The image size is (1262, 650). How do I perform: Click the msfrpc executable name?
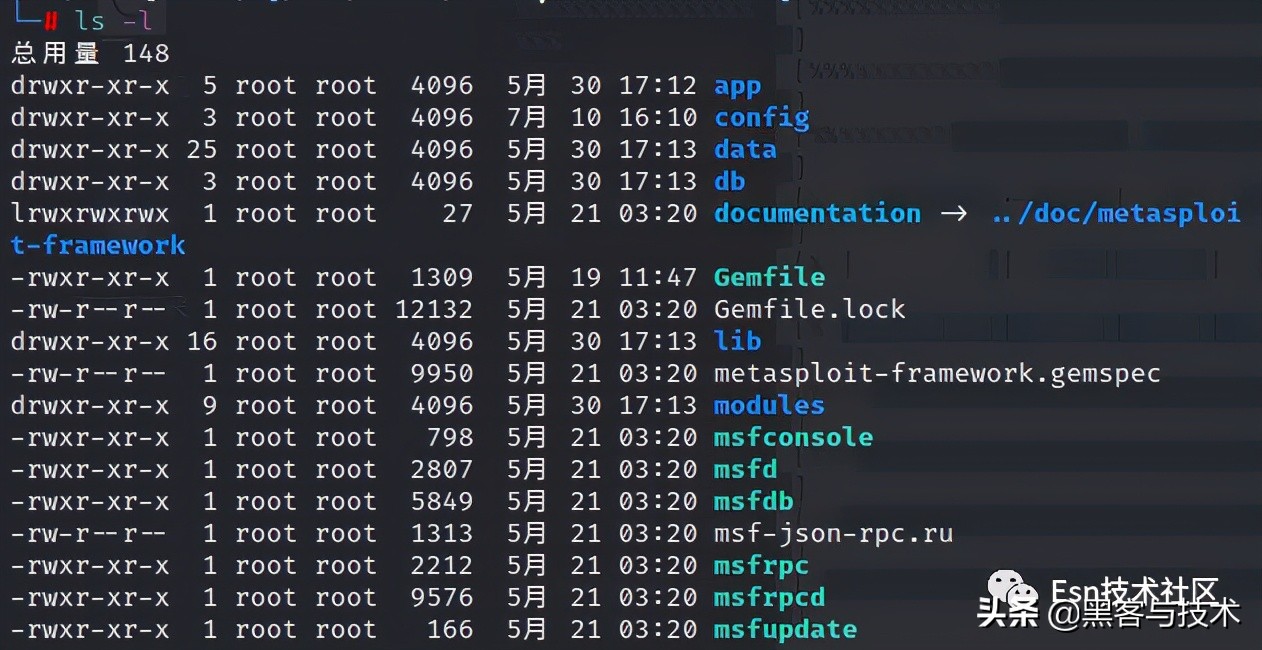pos(761,565)
